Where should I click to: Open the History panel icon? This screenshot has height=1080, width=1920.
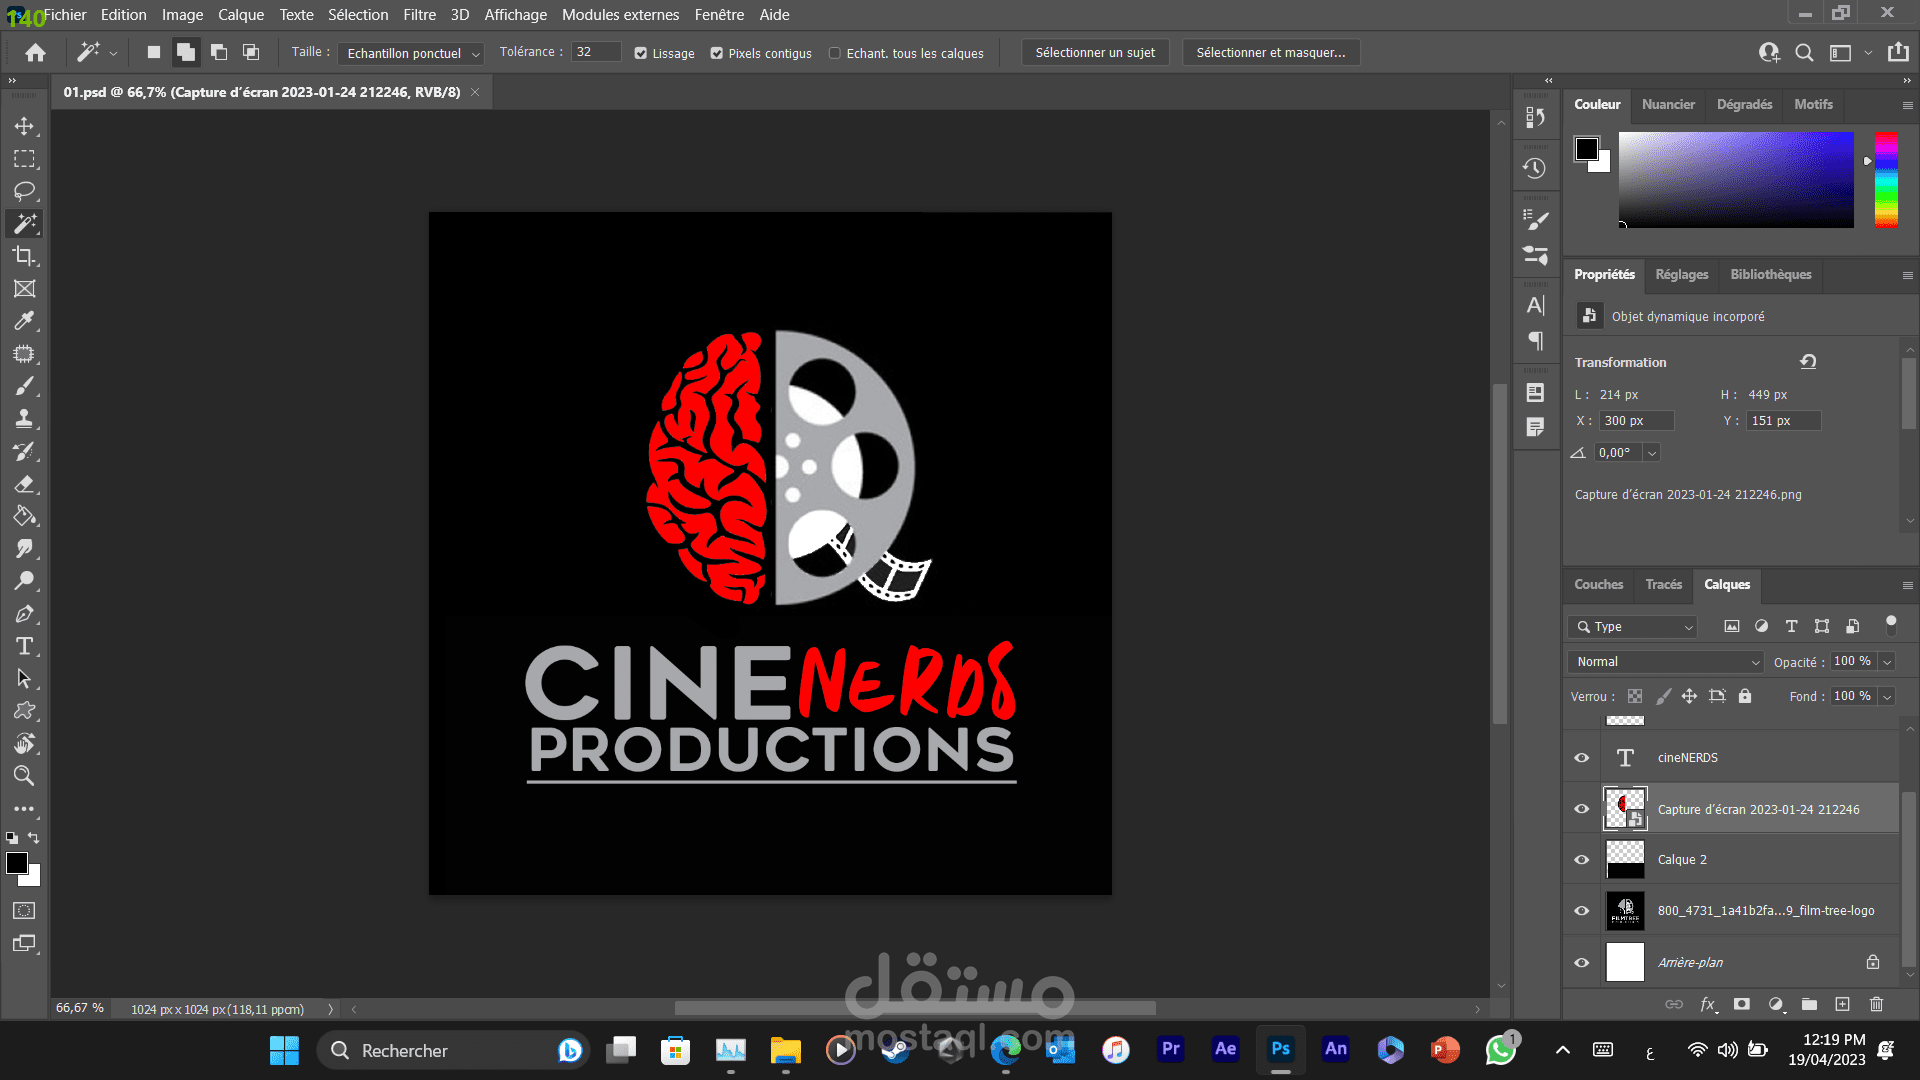pos(1534,169)
